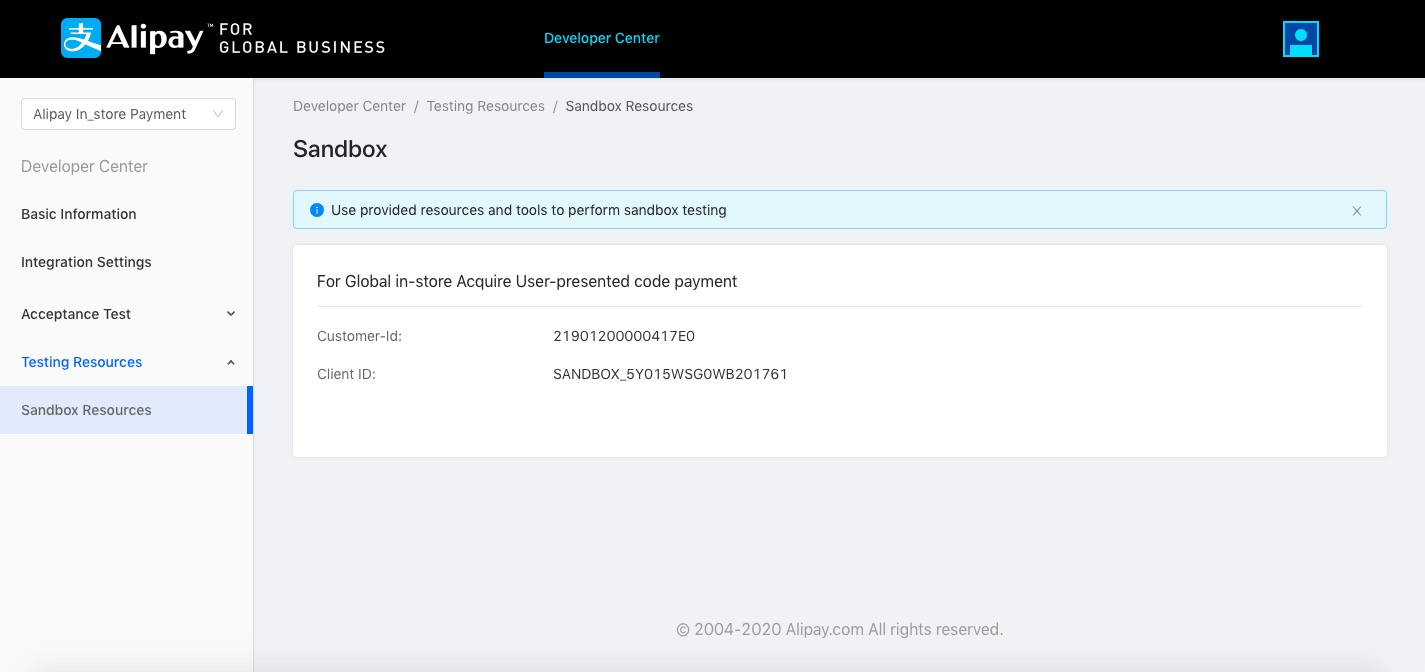
Task: Click Developer Center breadcrumb link
Action: [x=349, y=106]
